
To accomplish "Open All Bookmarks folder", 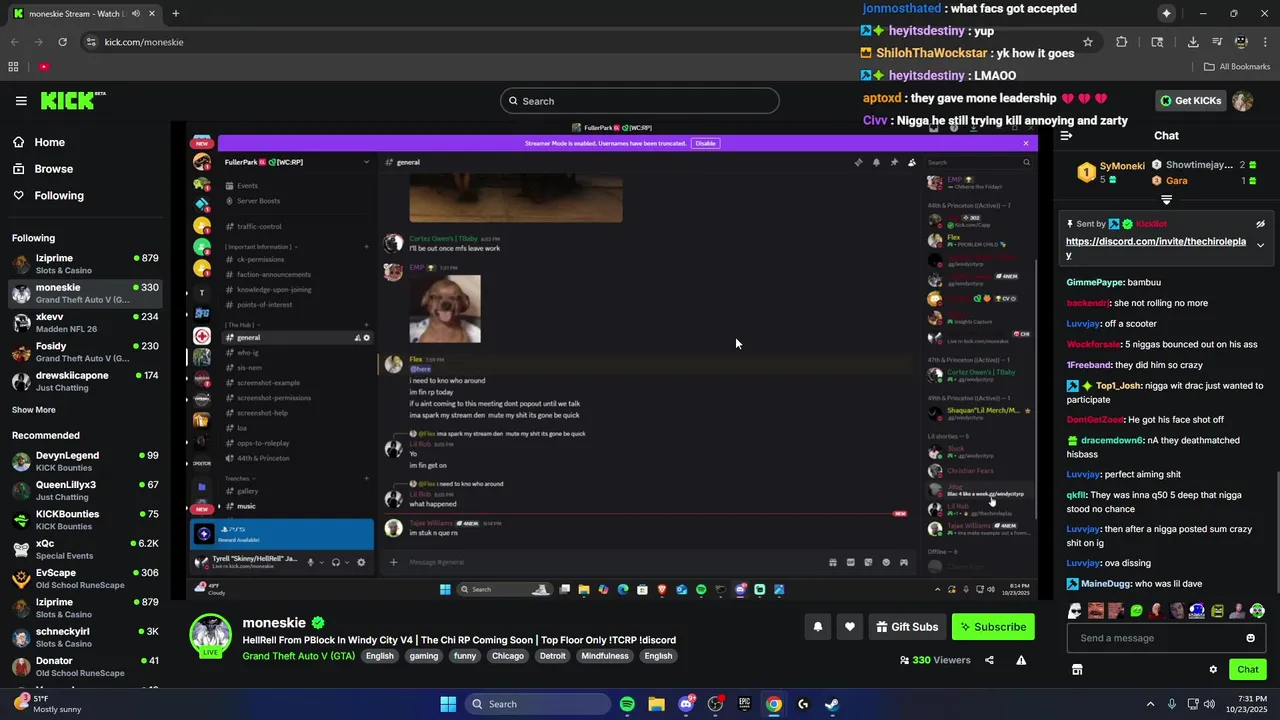I will coord(1237,67).
